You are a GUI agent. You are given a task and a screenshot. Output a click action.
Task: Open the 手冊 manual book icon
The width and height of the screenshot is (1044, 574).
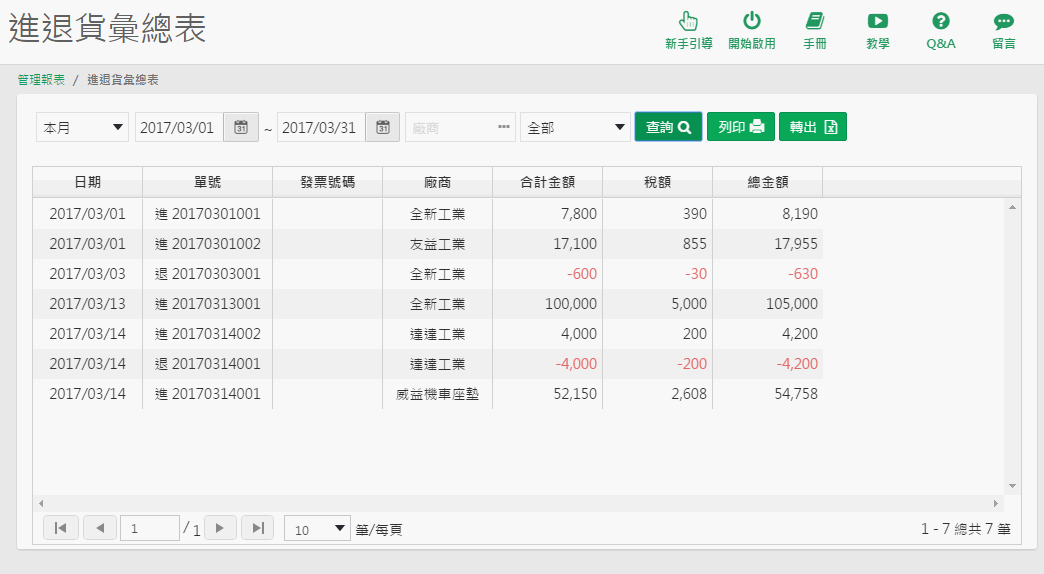click(814, 31)
